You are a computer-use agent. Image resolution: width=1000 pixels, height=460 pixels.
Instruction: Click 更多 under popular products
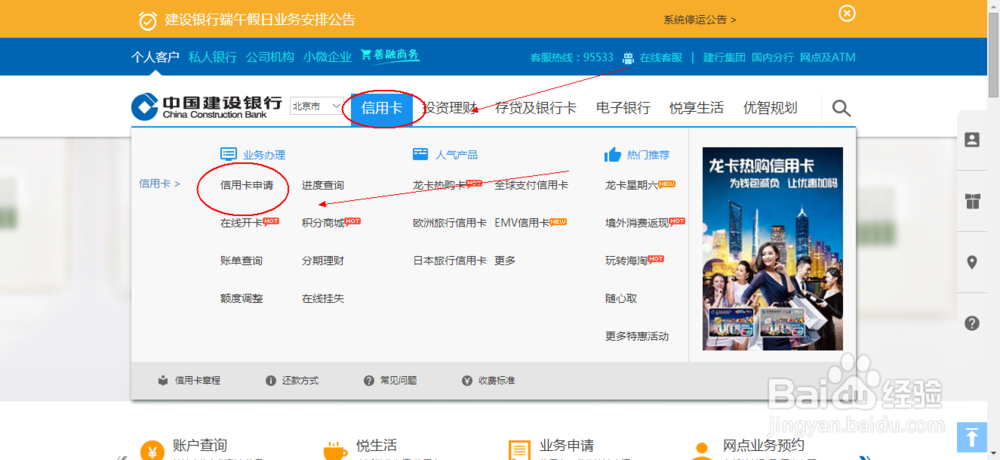point(504,261)
